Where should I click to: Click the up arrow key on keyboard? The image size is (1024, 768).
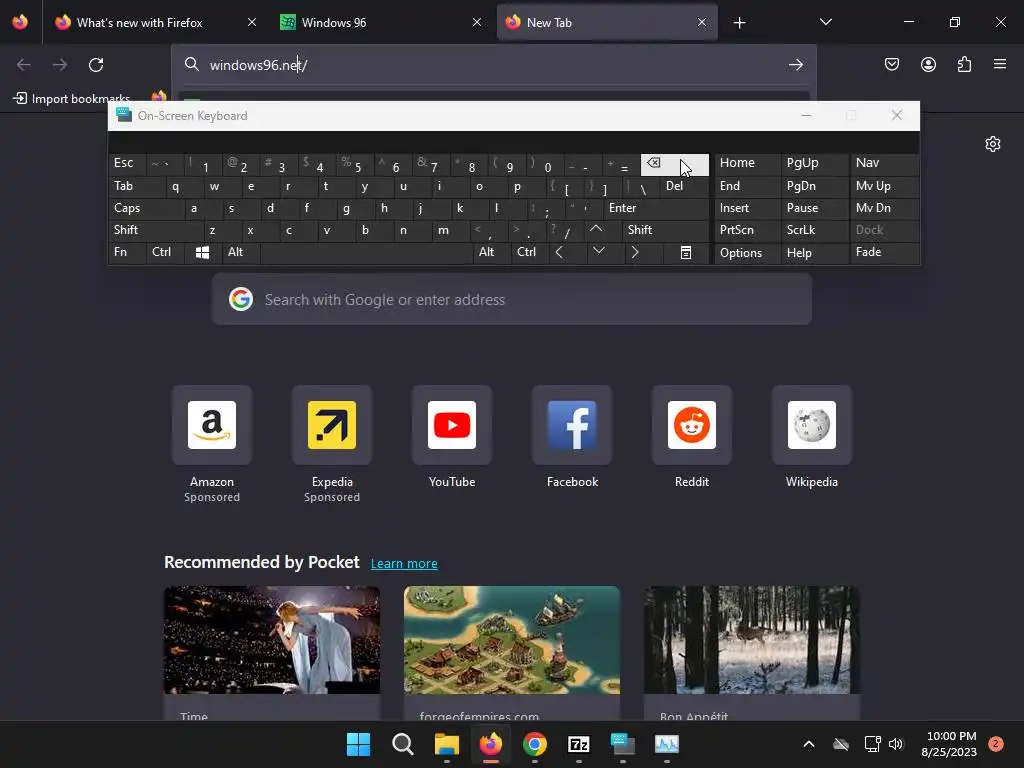[596, 230]
